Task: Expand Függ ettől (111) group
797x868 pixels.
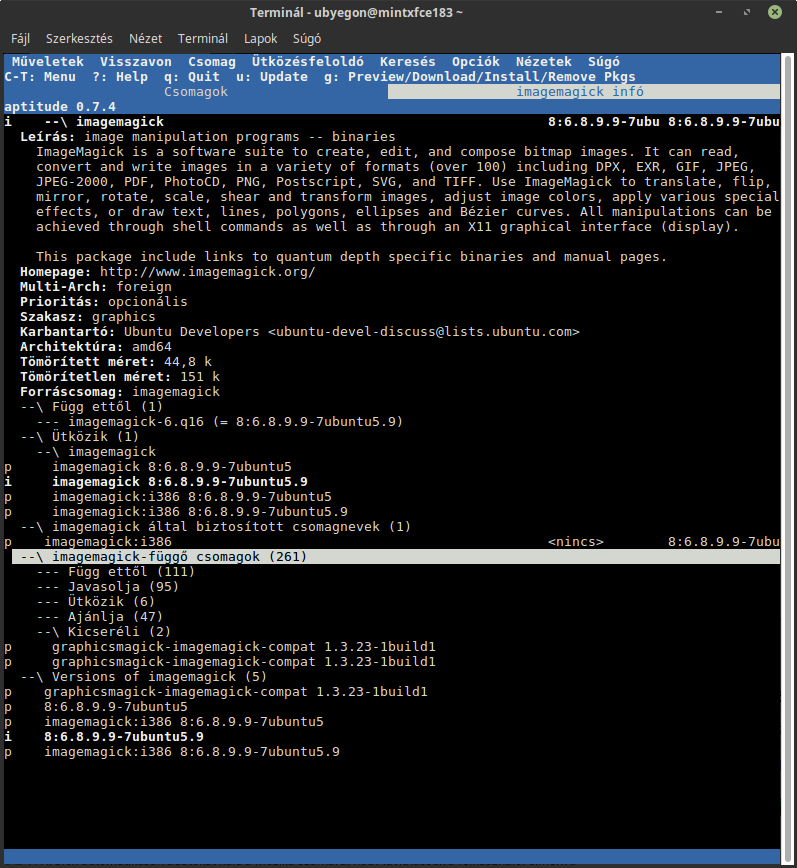Action: click(x=116, y=571)
